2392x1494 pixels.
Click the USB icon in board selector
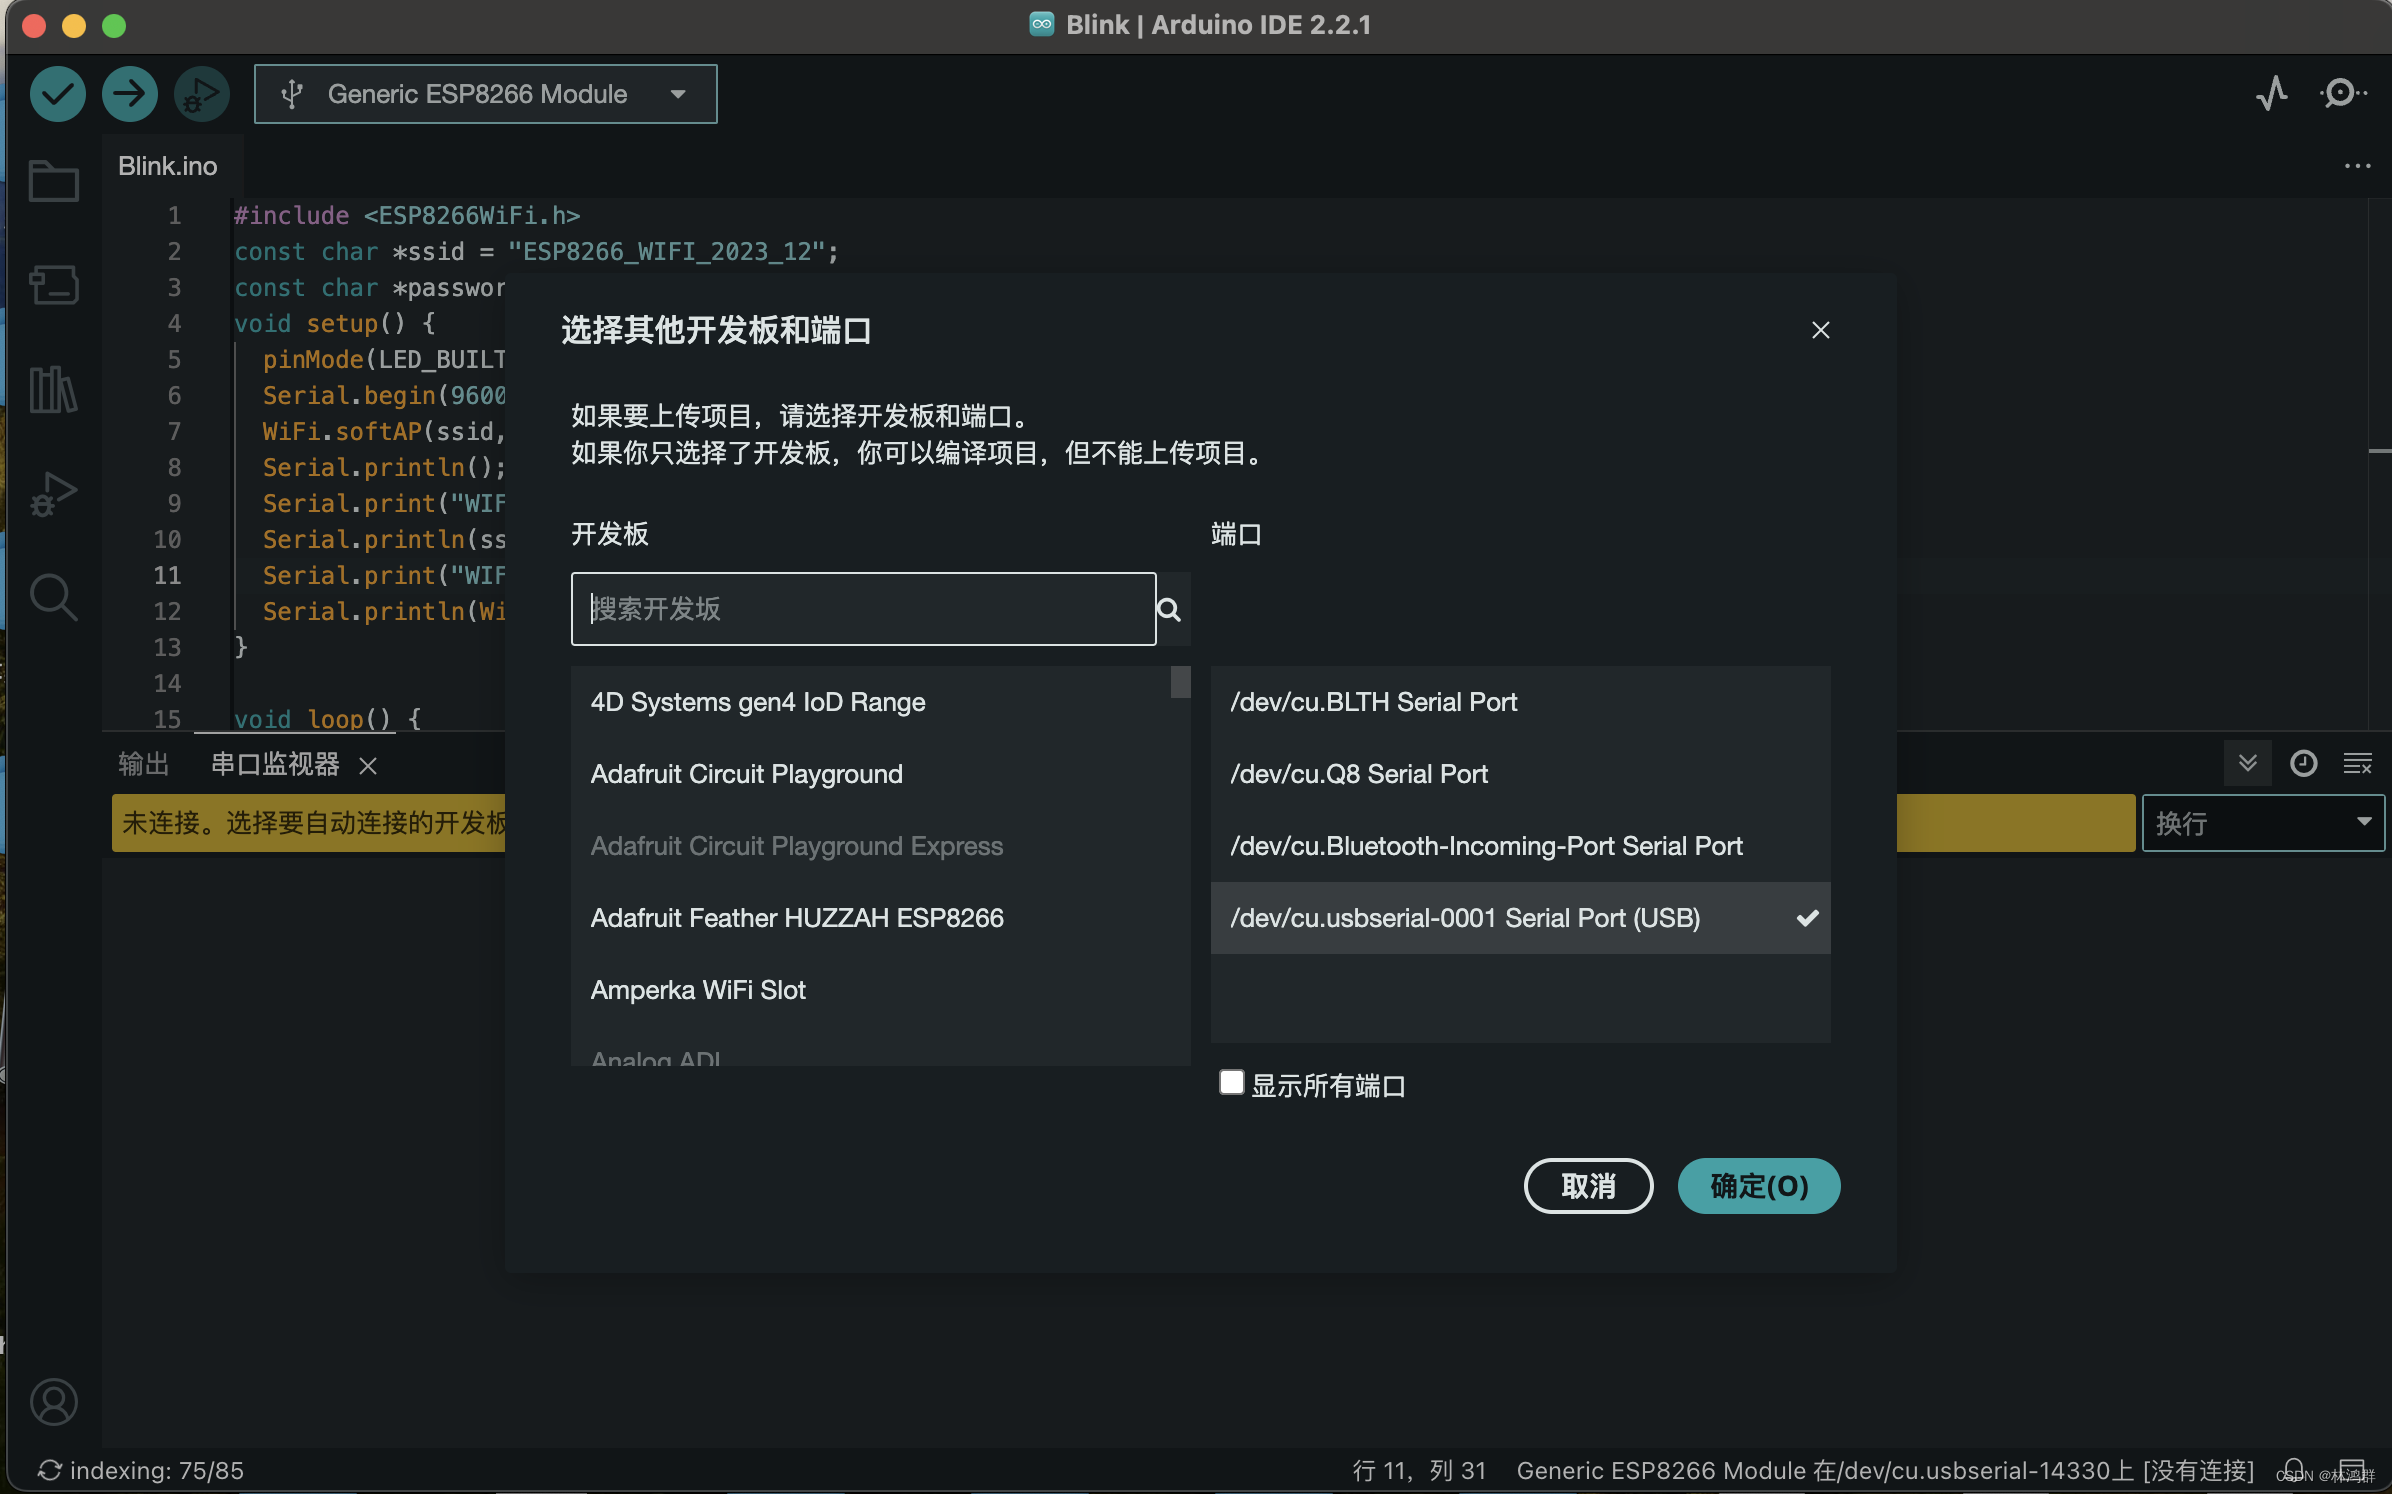[291, 94]
